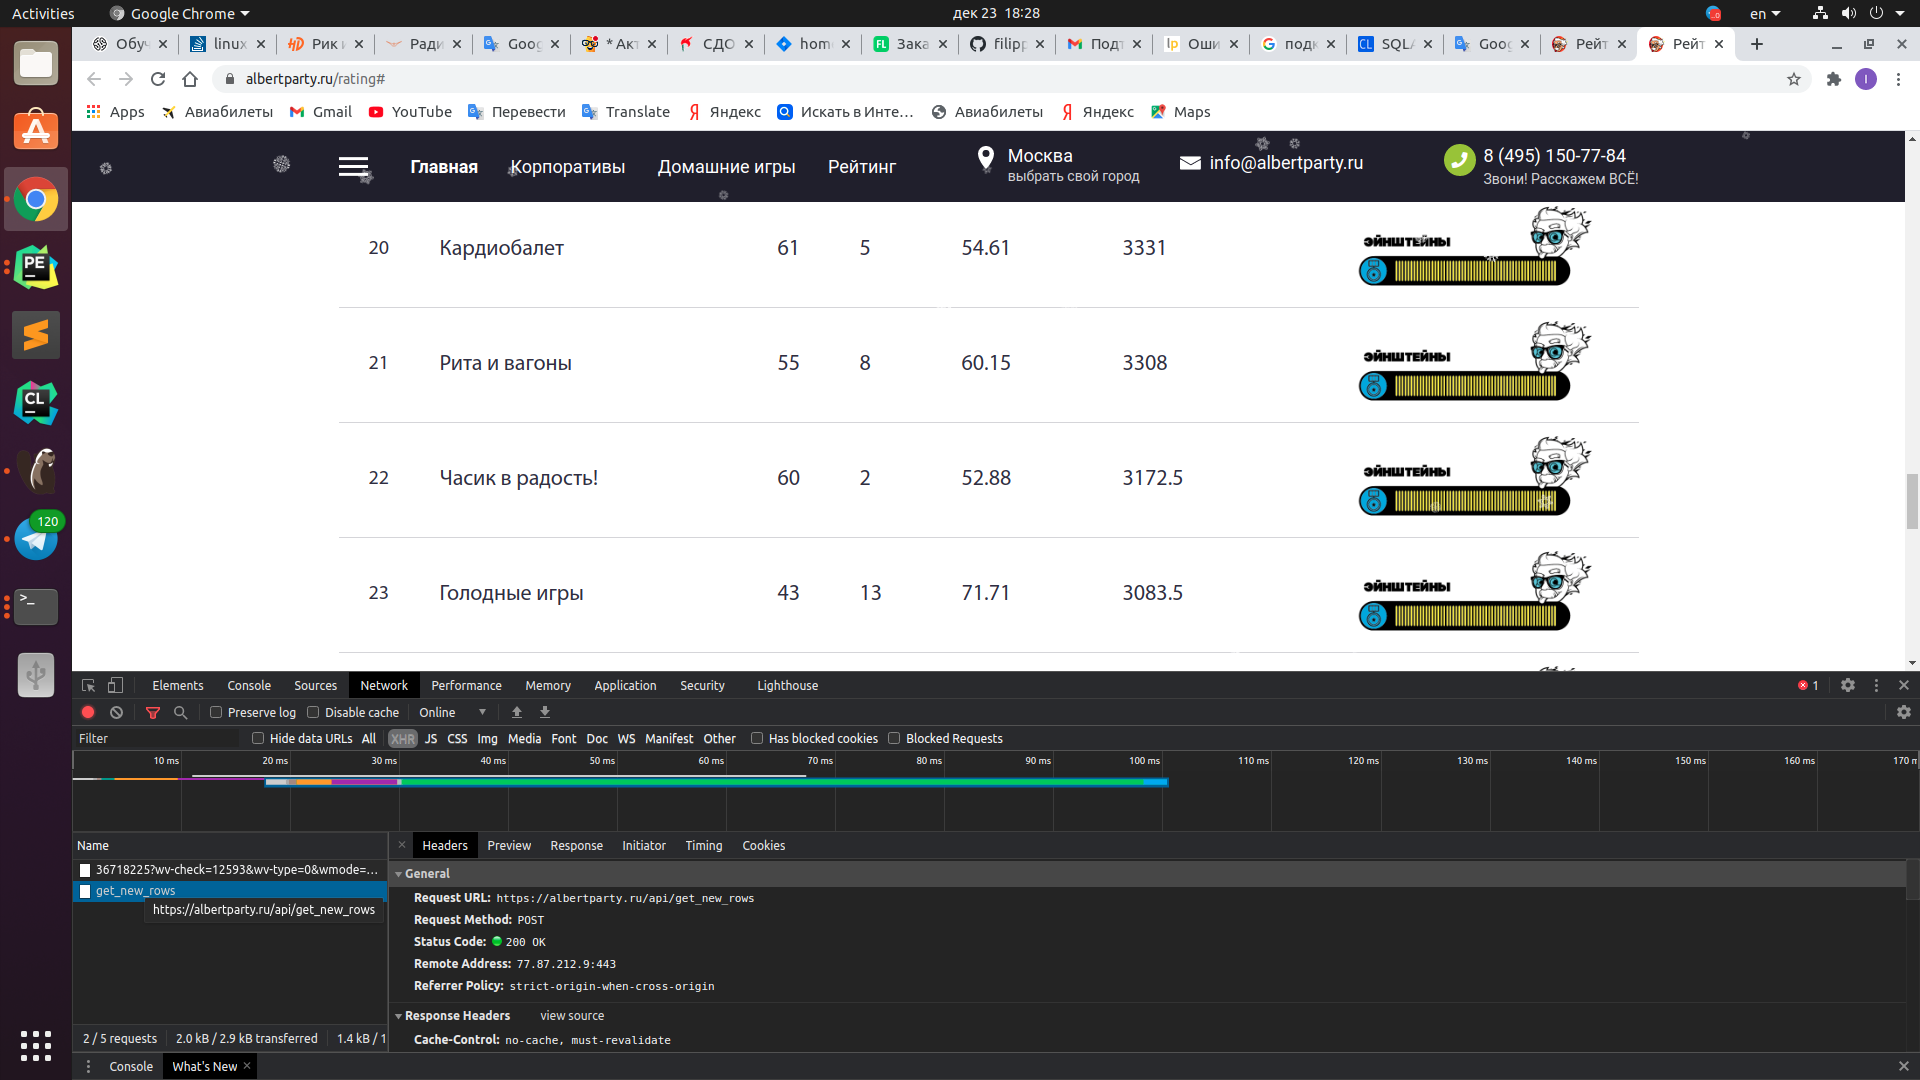Toggle the network filter funnel icon
Viewport: 1920px width, 1080px height.
[153, 712]
